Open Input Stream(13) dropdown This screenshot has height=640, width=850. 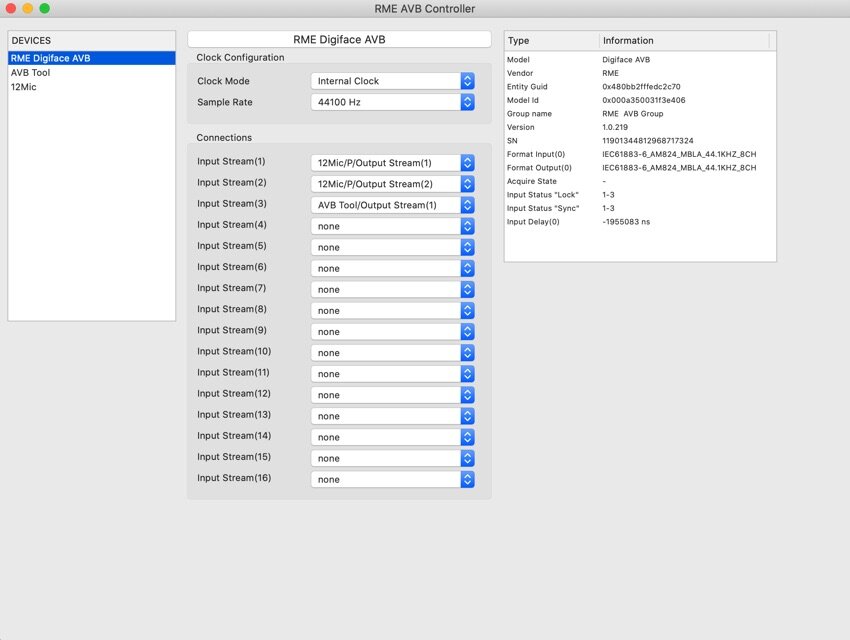(x=392, y=416)
